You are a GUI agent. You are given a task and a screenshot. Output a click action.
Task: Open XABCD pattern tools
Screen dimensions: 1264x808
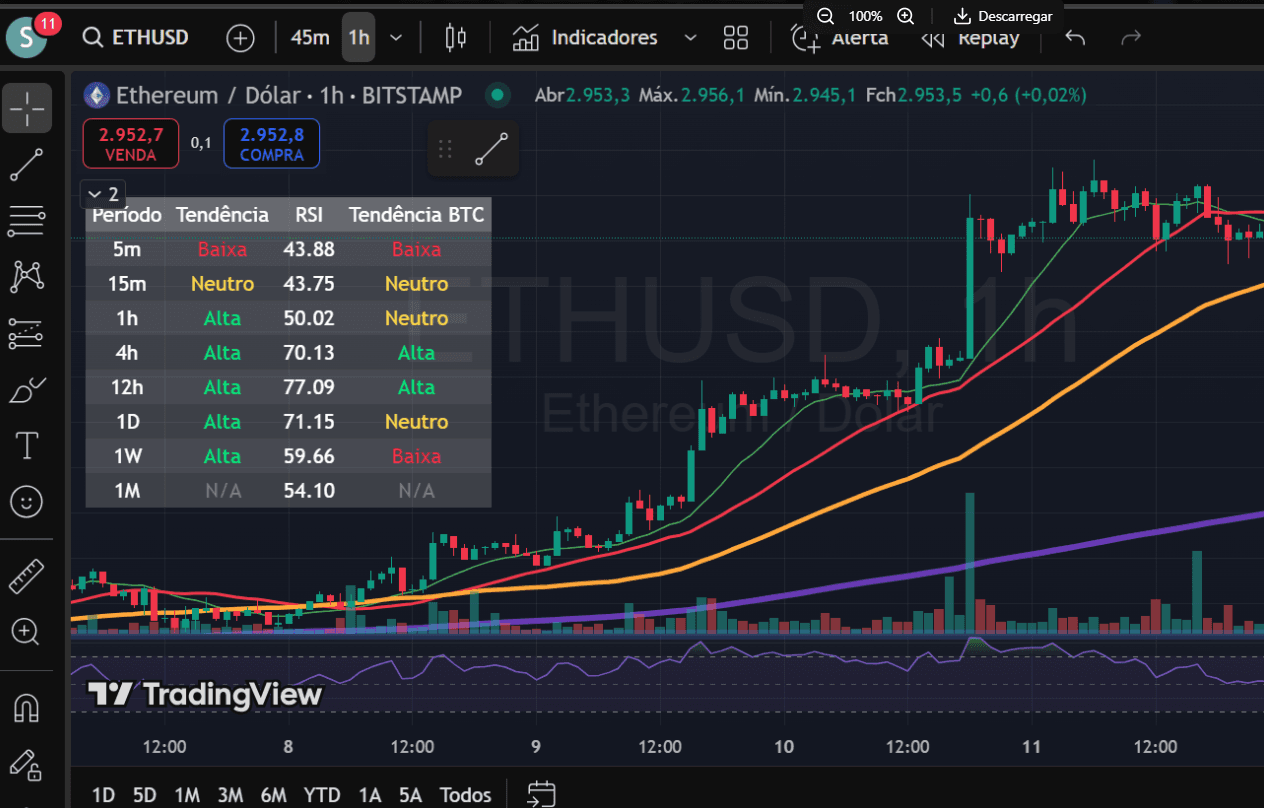pyautogui.click(x=27, y=277)
